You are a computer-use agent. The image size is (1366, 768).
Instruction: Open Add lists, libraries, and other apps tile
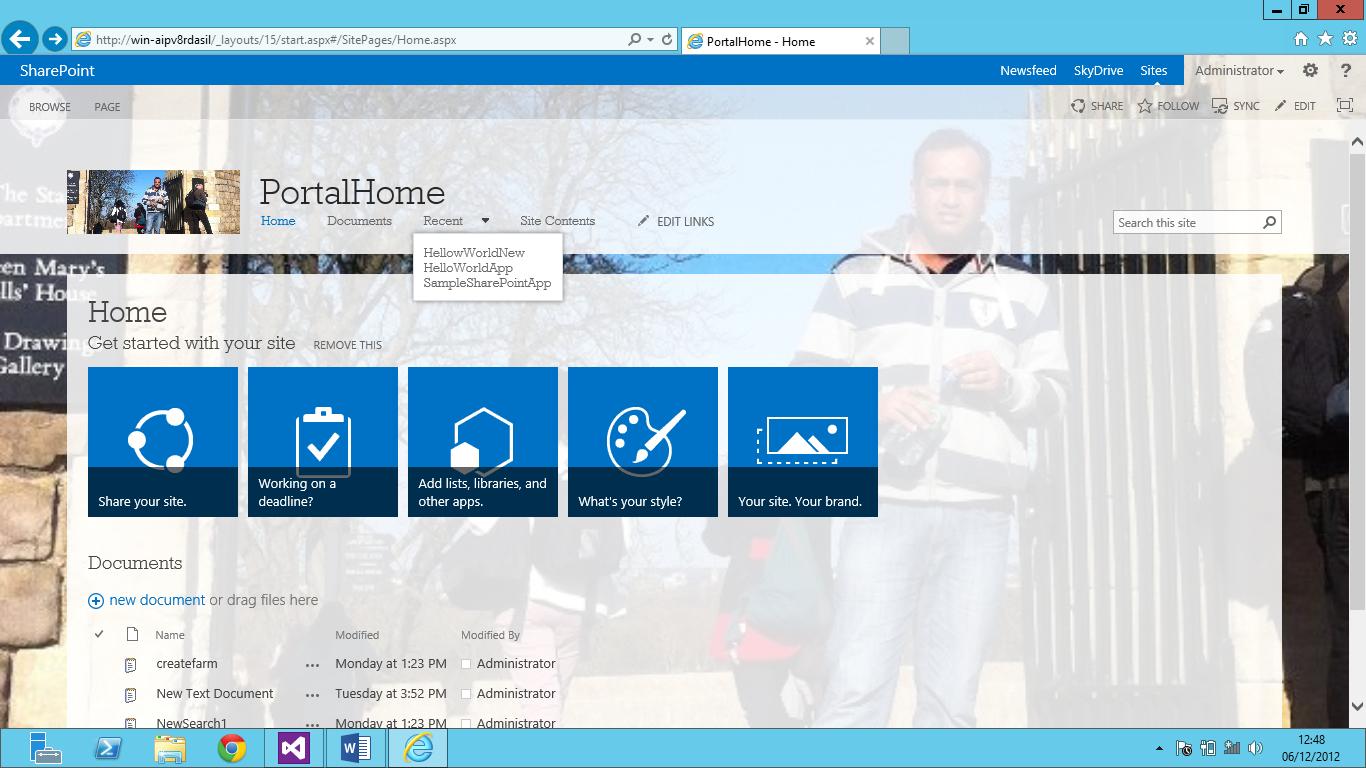click(483, 442)
